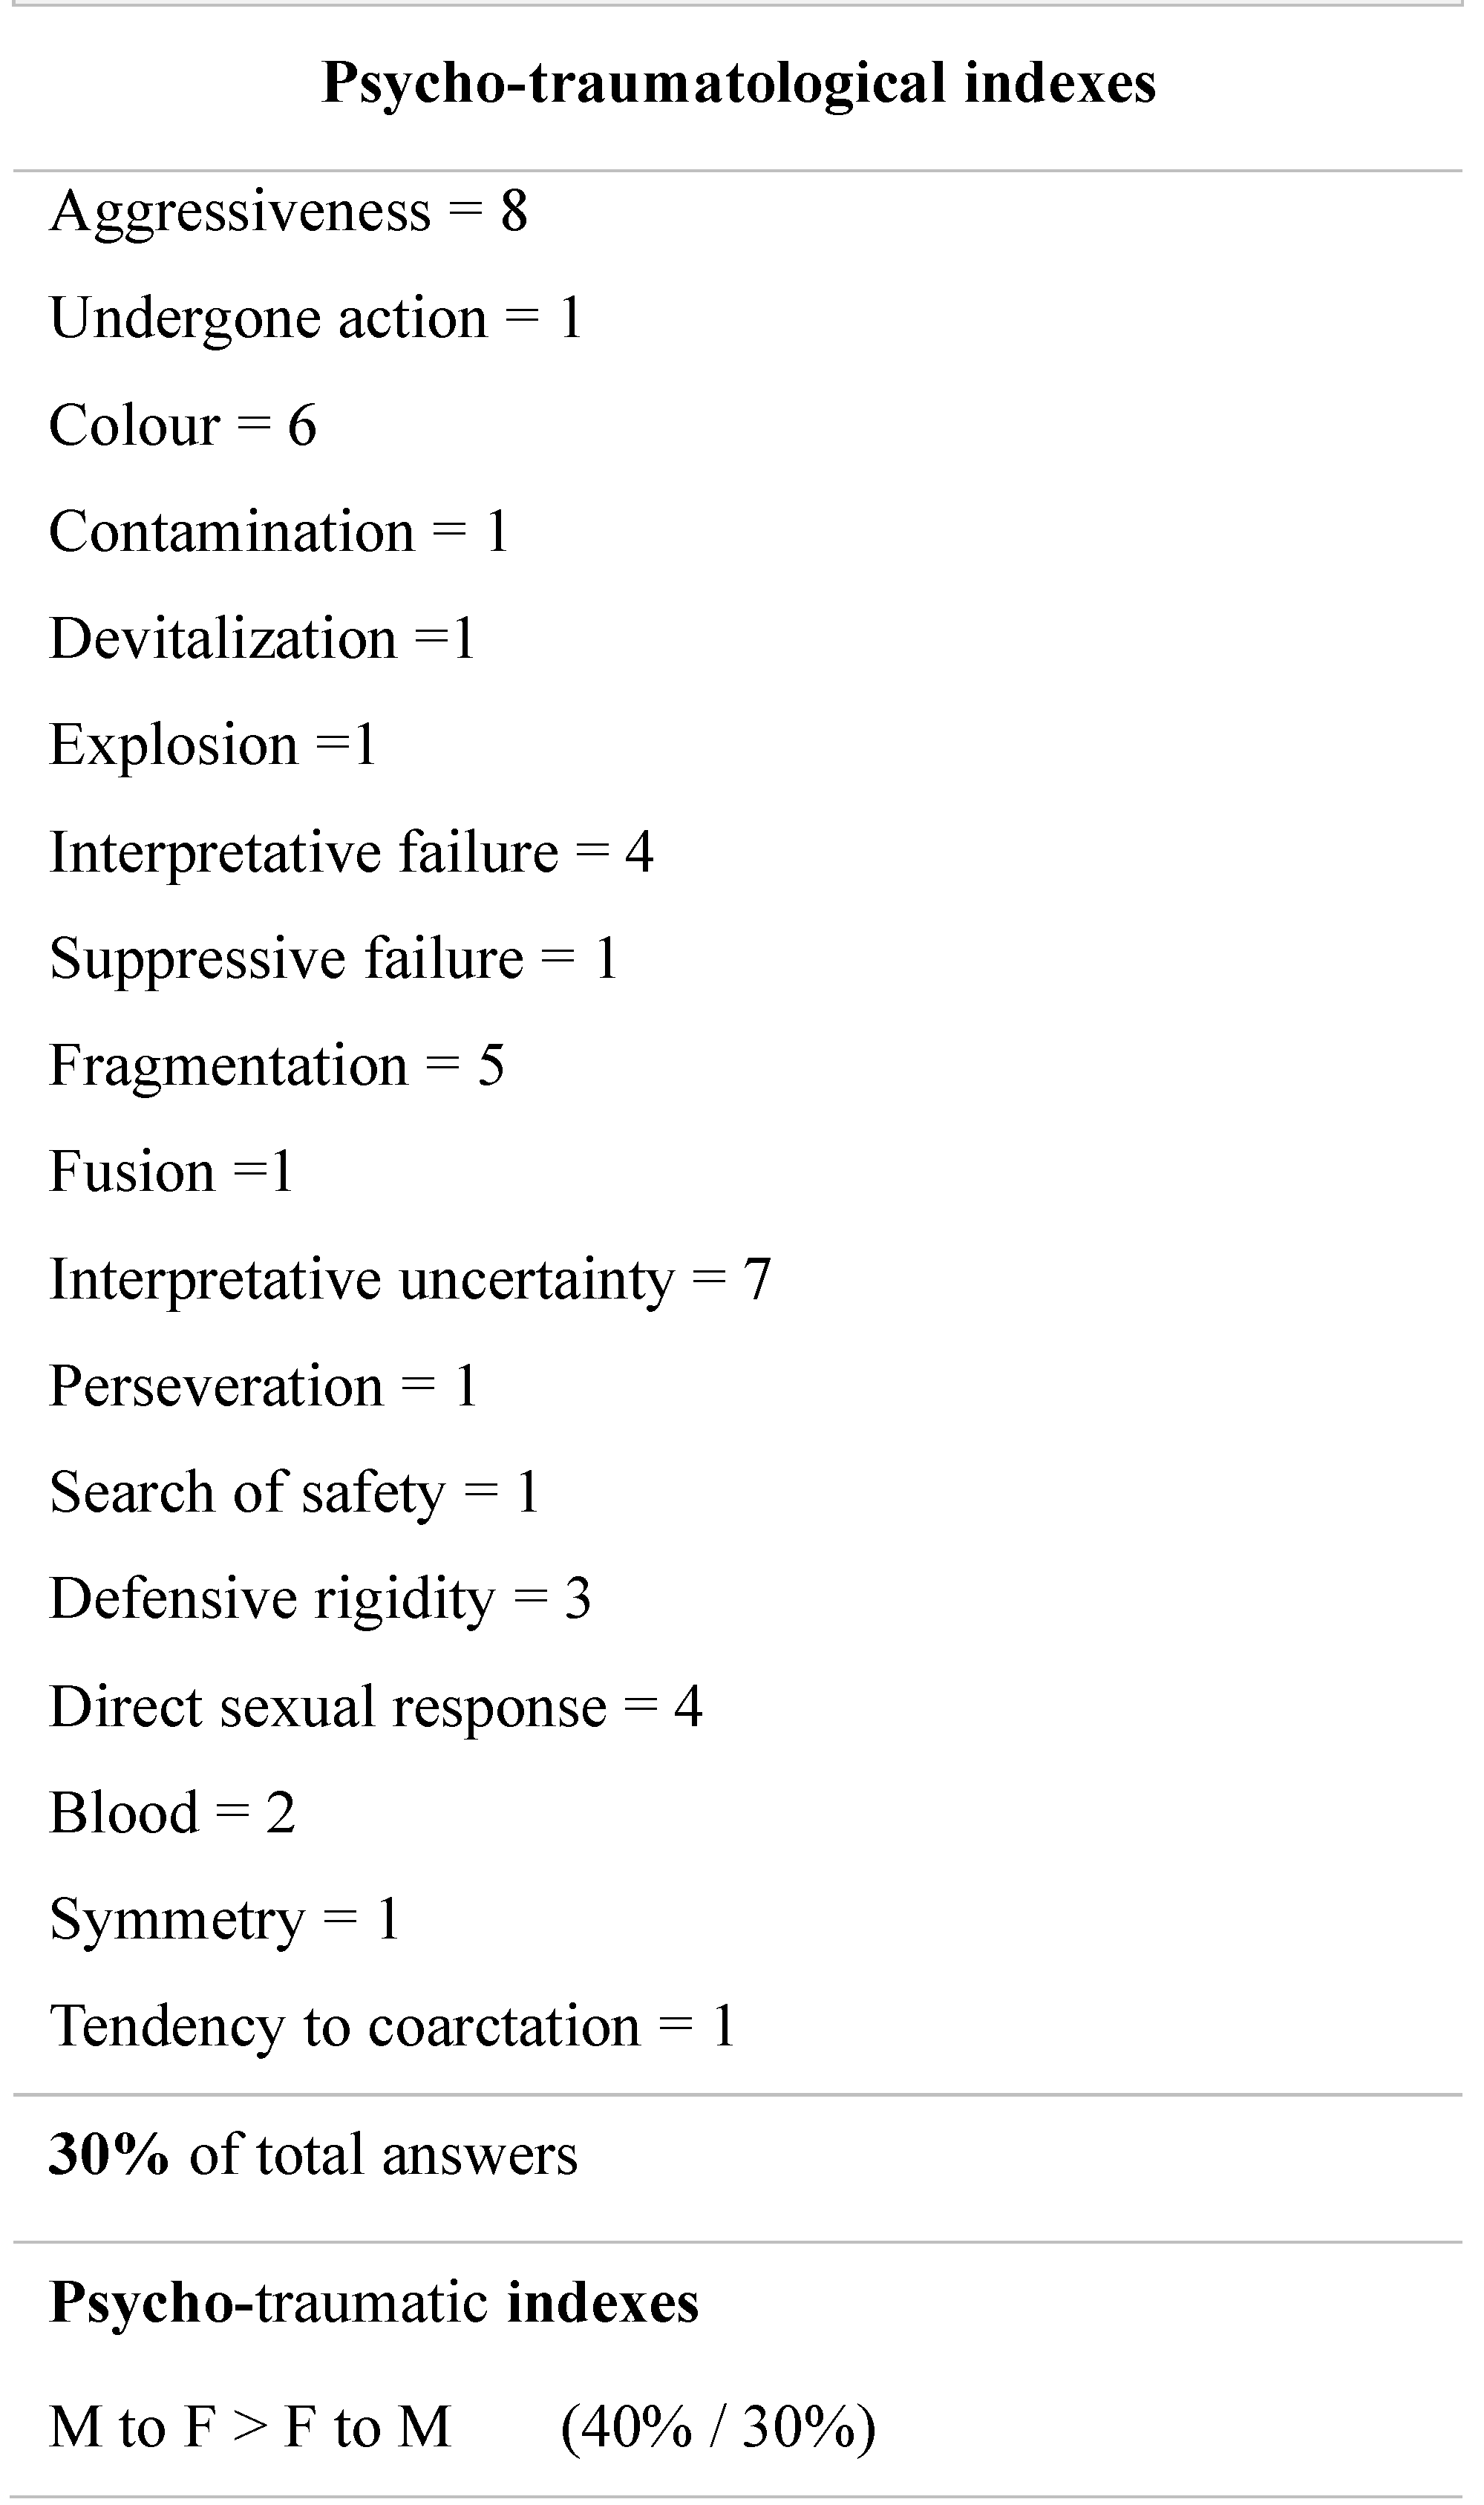Select the 'Search of safety = 1' row
The width and height of the screenshot is (1484, 2505).
pyautogui.click(x=294, y=1492)
